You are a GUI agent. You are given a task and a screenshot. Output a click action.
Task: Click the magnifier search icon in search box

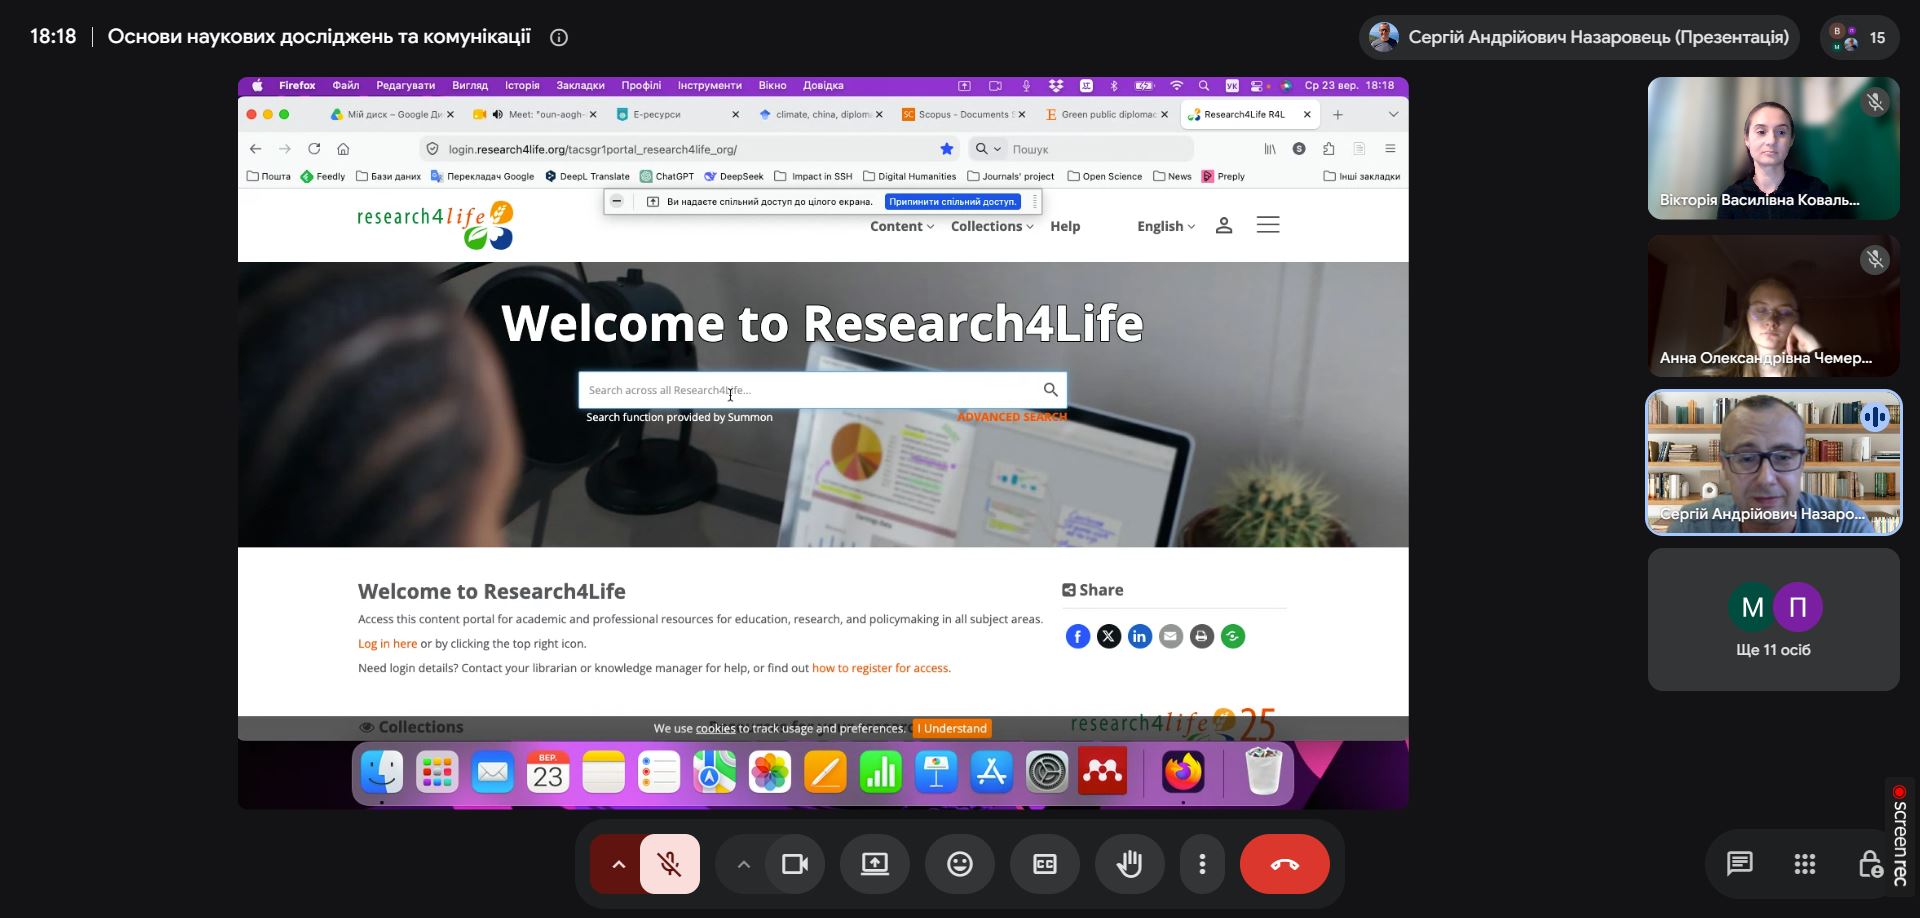pos(1050,390)
